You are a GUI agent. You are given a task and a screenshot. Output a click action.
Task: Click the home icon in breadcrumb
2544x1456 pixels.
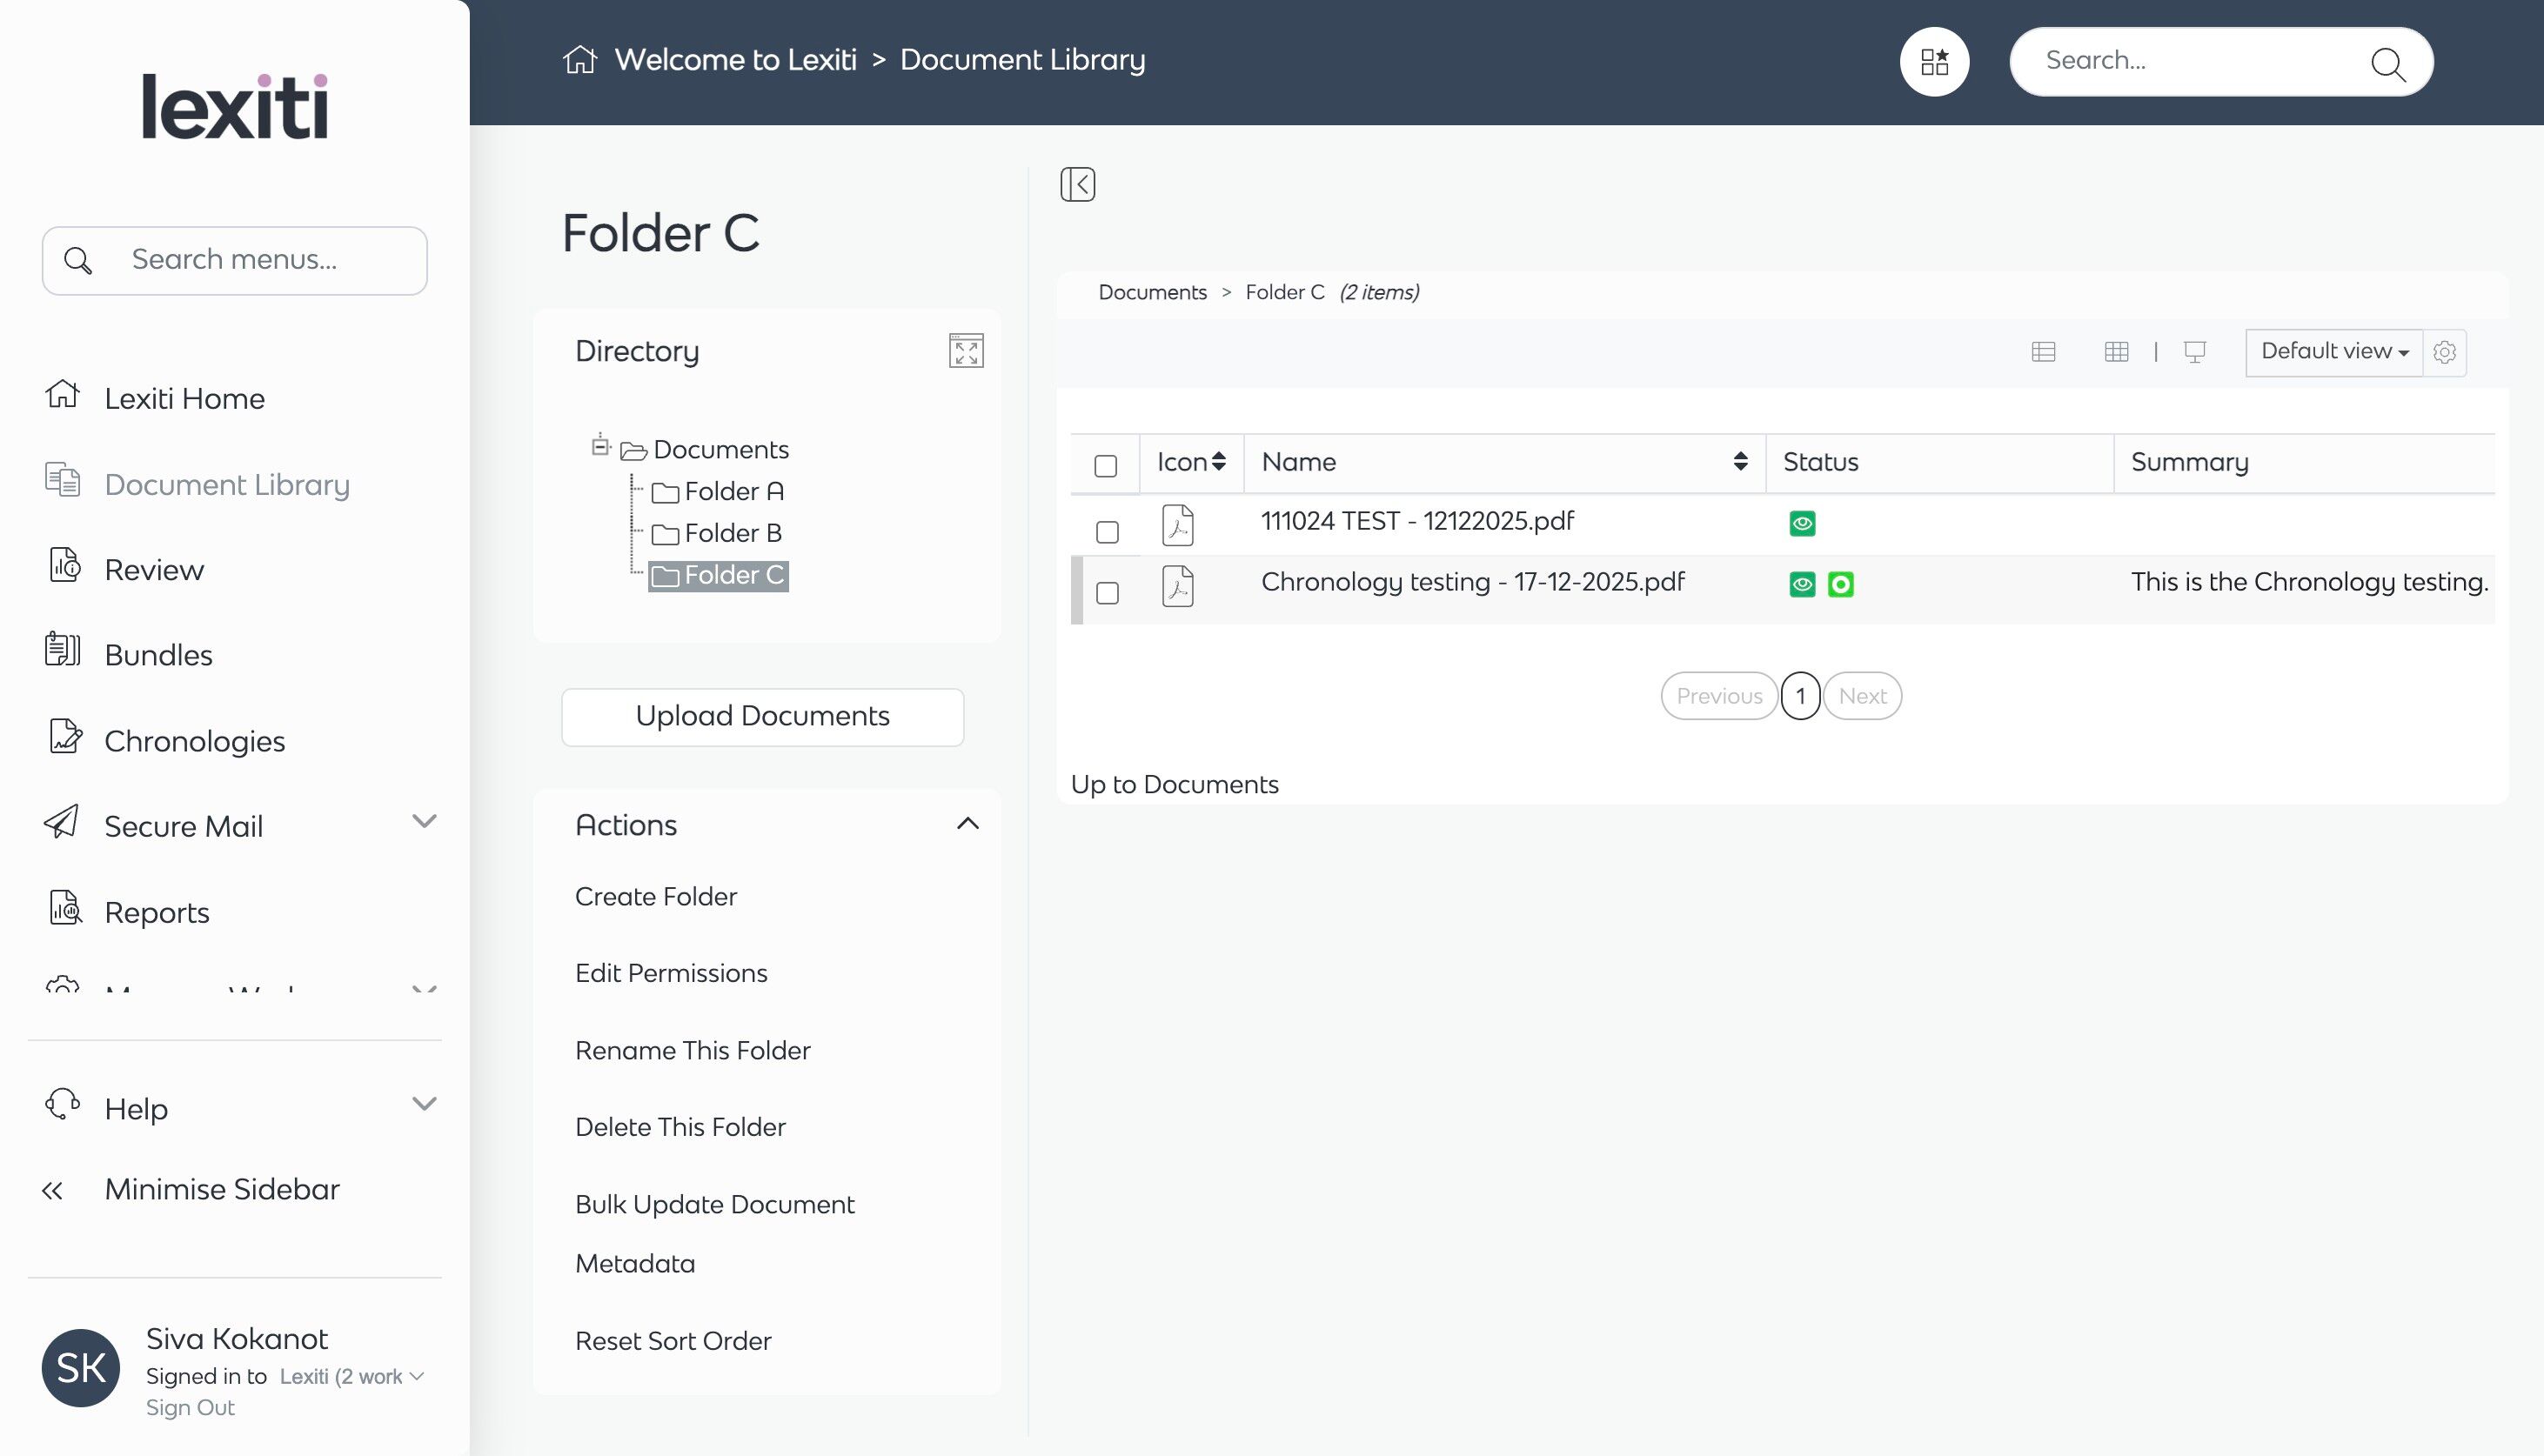(x=580, y=60)
